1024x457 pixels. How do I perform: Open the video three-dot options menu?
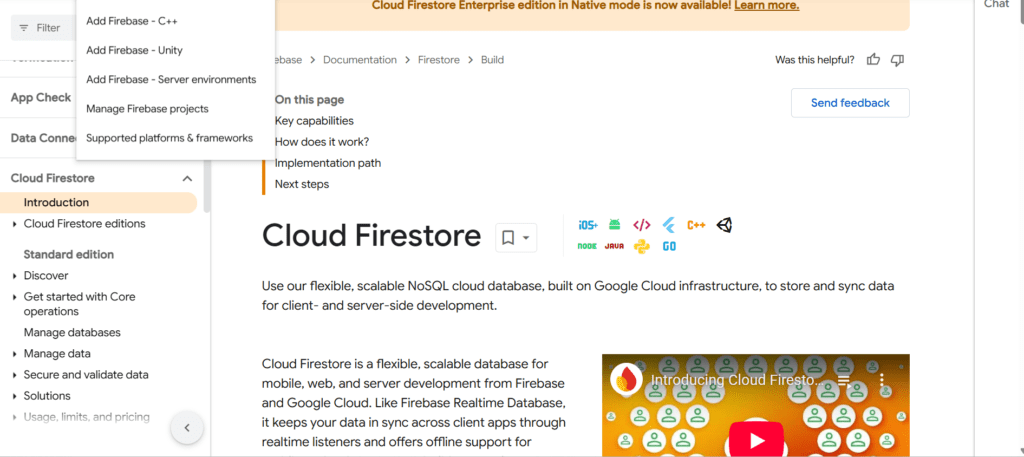881,380
